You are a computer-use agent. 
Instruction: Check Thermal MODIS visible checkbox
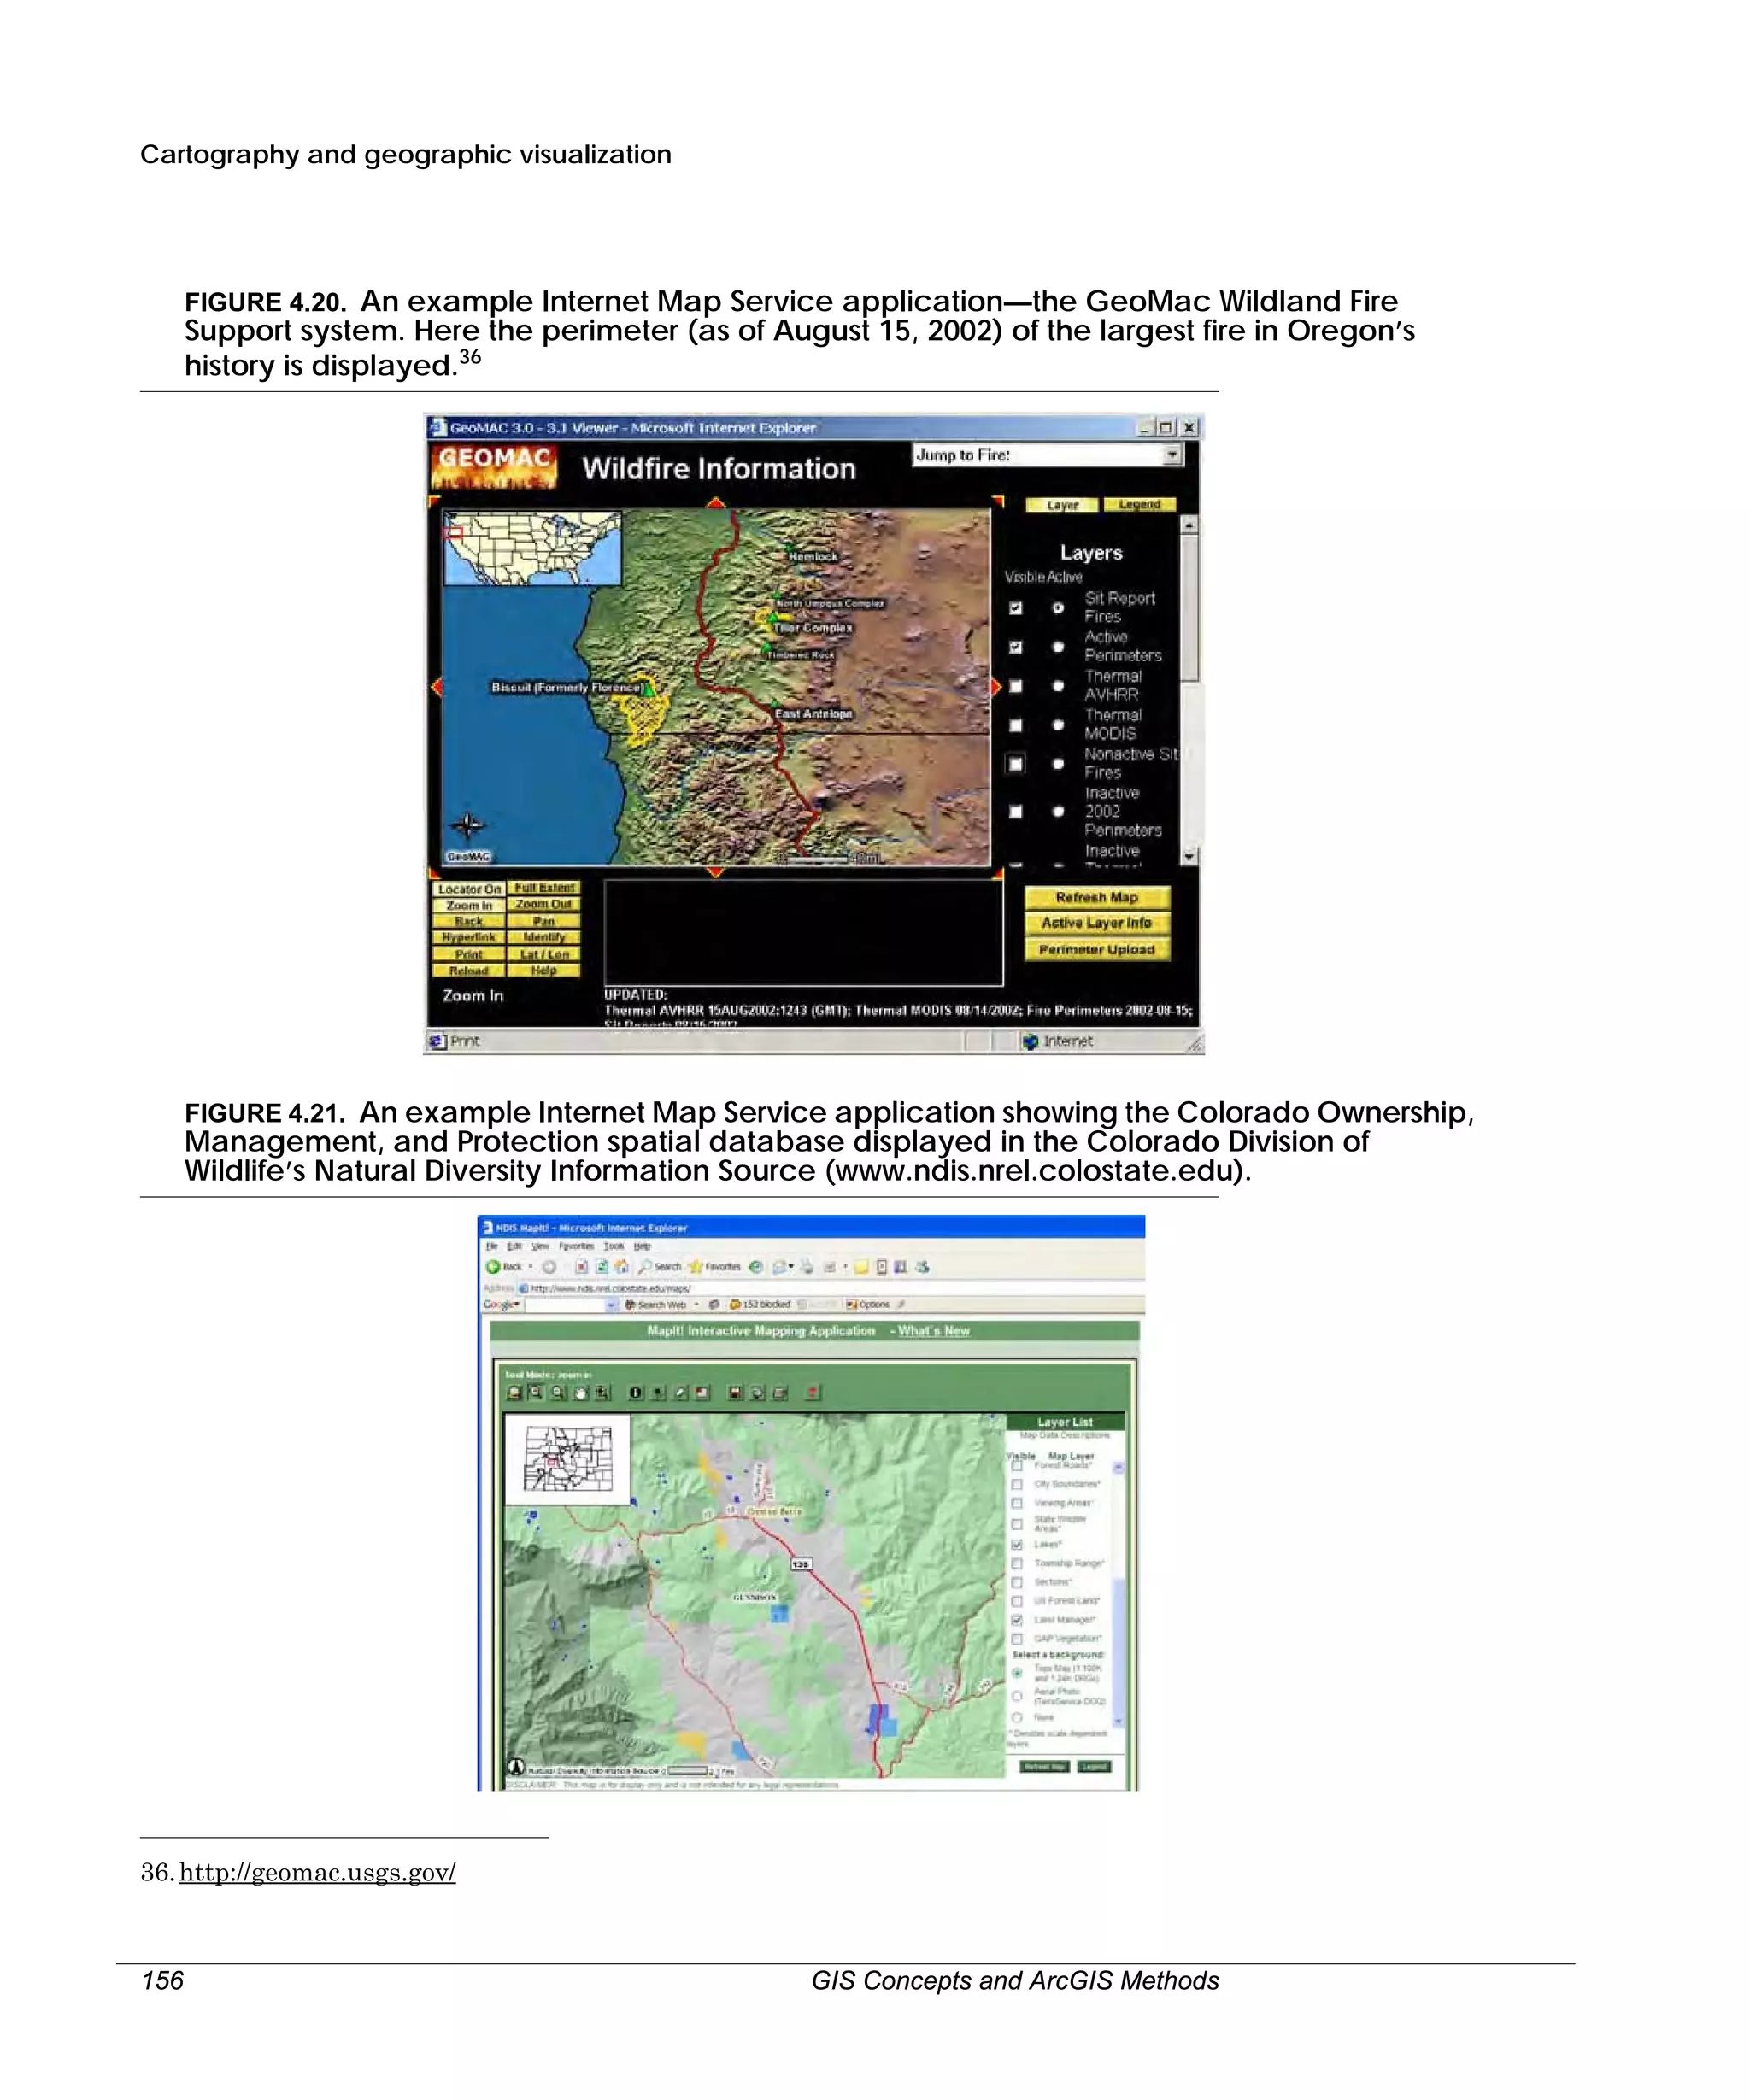tap(1016, 725)
